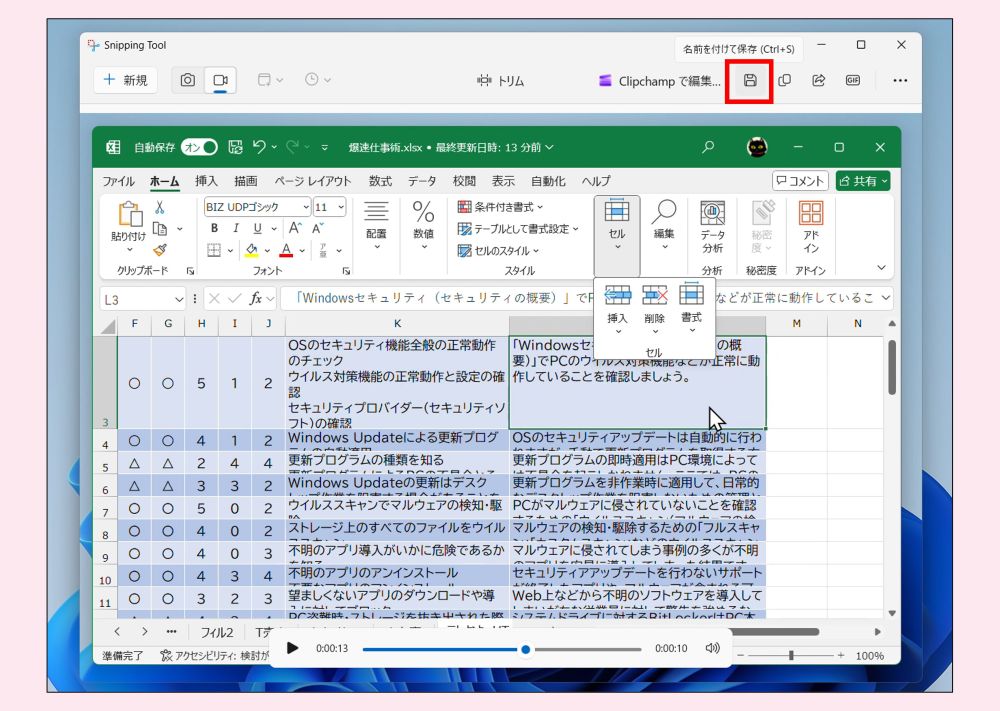Switch to camera snip mode
The width and height of the screenshot is (1000, 711).
click(x=187, y=80)
